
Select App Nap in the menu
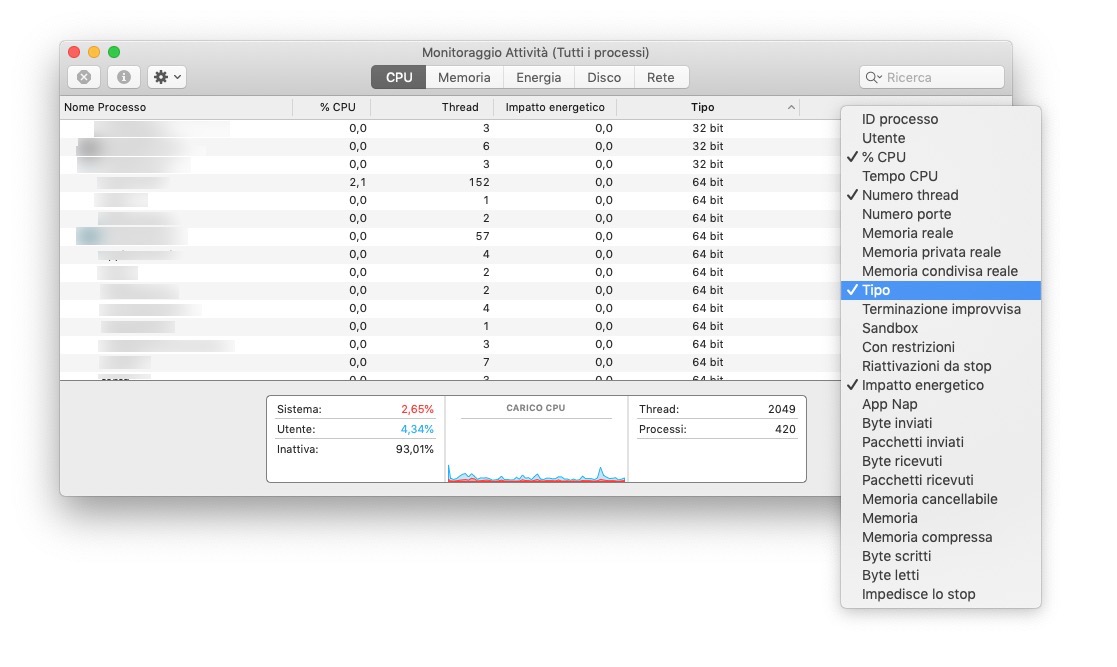[x=889, y=404]
